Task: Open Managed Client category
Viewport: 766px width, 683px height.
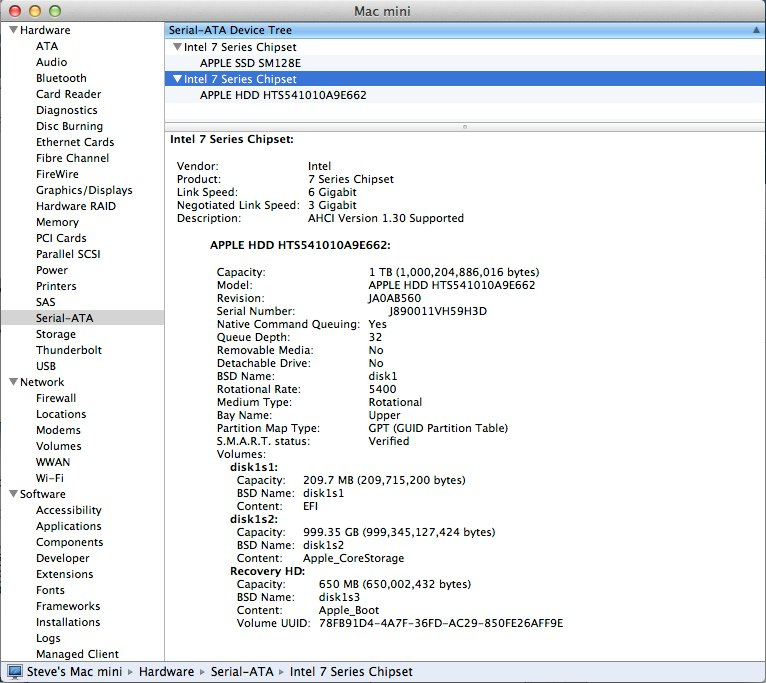Action: coord(77,654)
